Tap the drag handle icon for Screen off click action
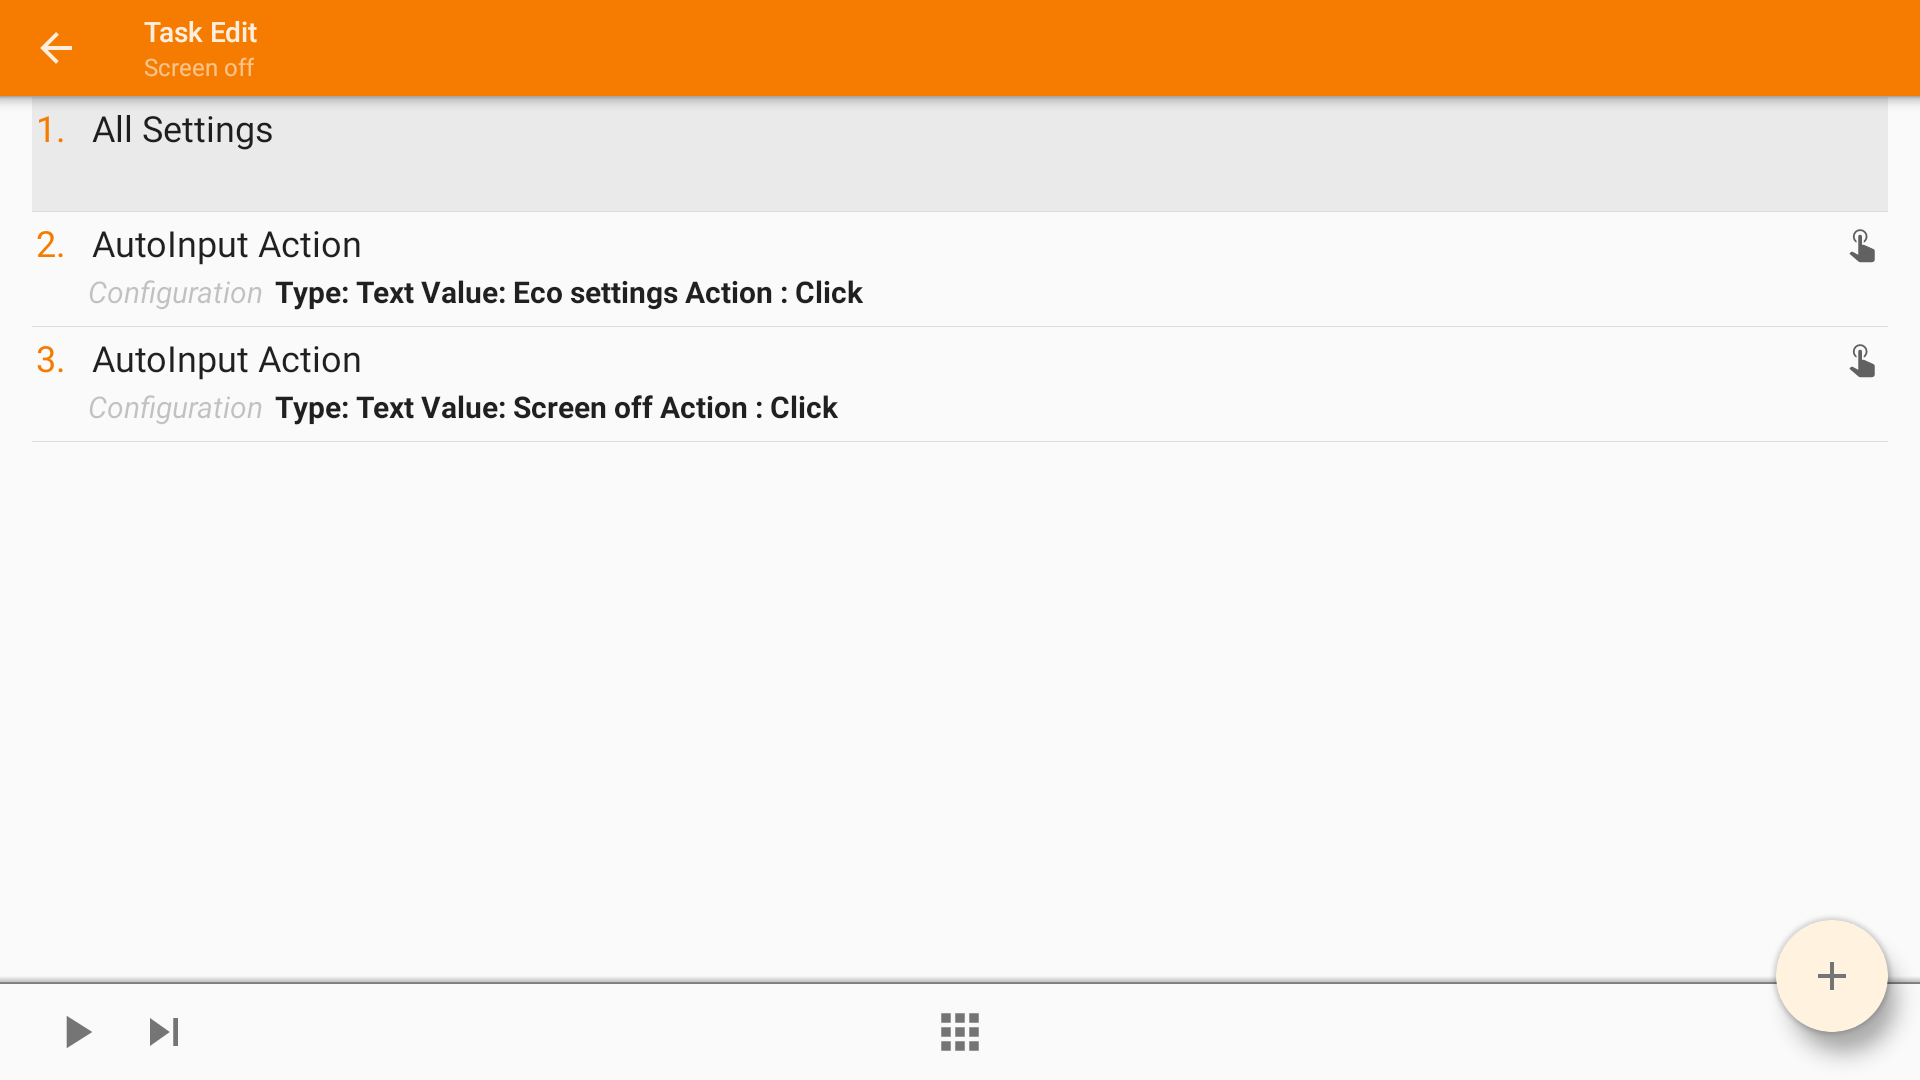 (x=1861, y=361)
